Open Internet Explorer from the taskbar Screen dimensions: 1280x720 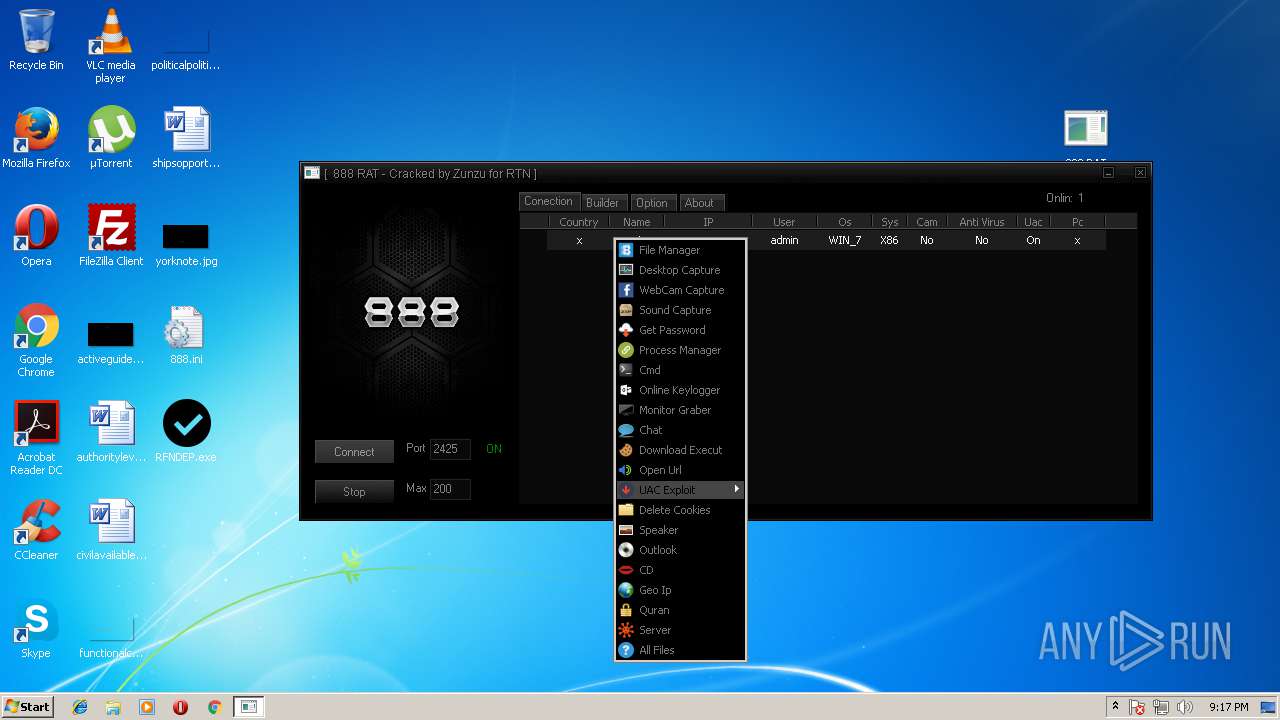80,707
